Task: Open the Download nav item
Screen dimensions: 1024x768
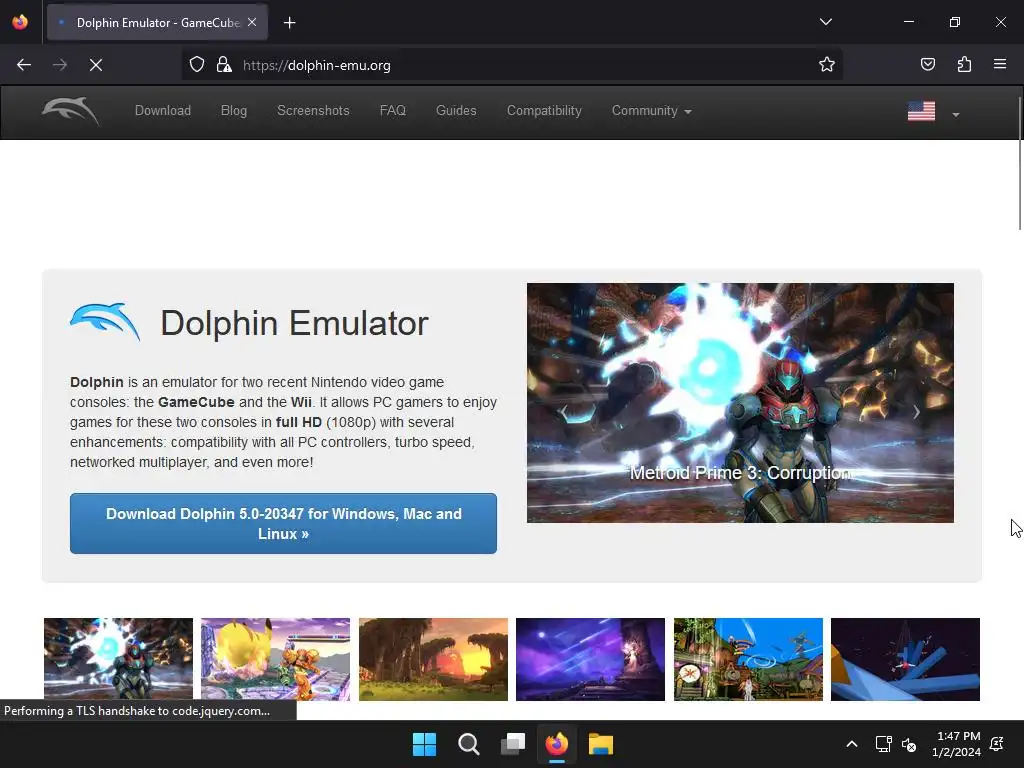Action: pyautogui.click(x=163, y=110)
